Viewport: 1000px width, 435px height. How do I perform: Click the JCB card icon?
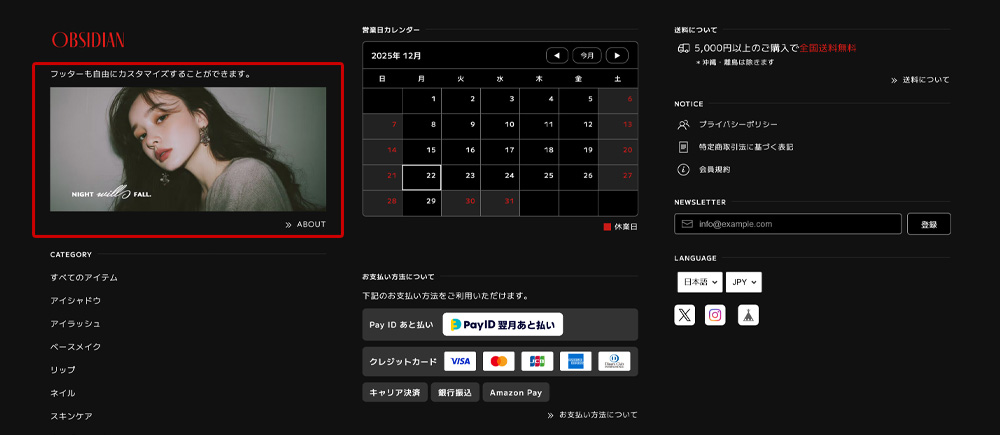pyautogui.click(x=537, y=361)
